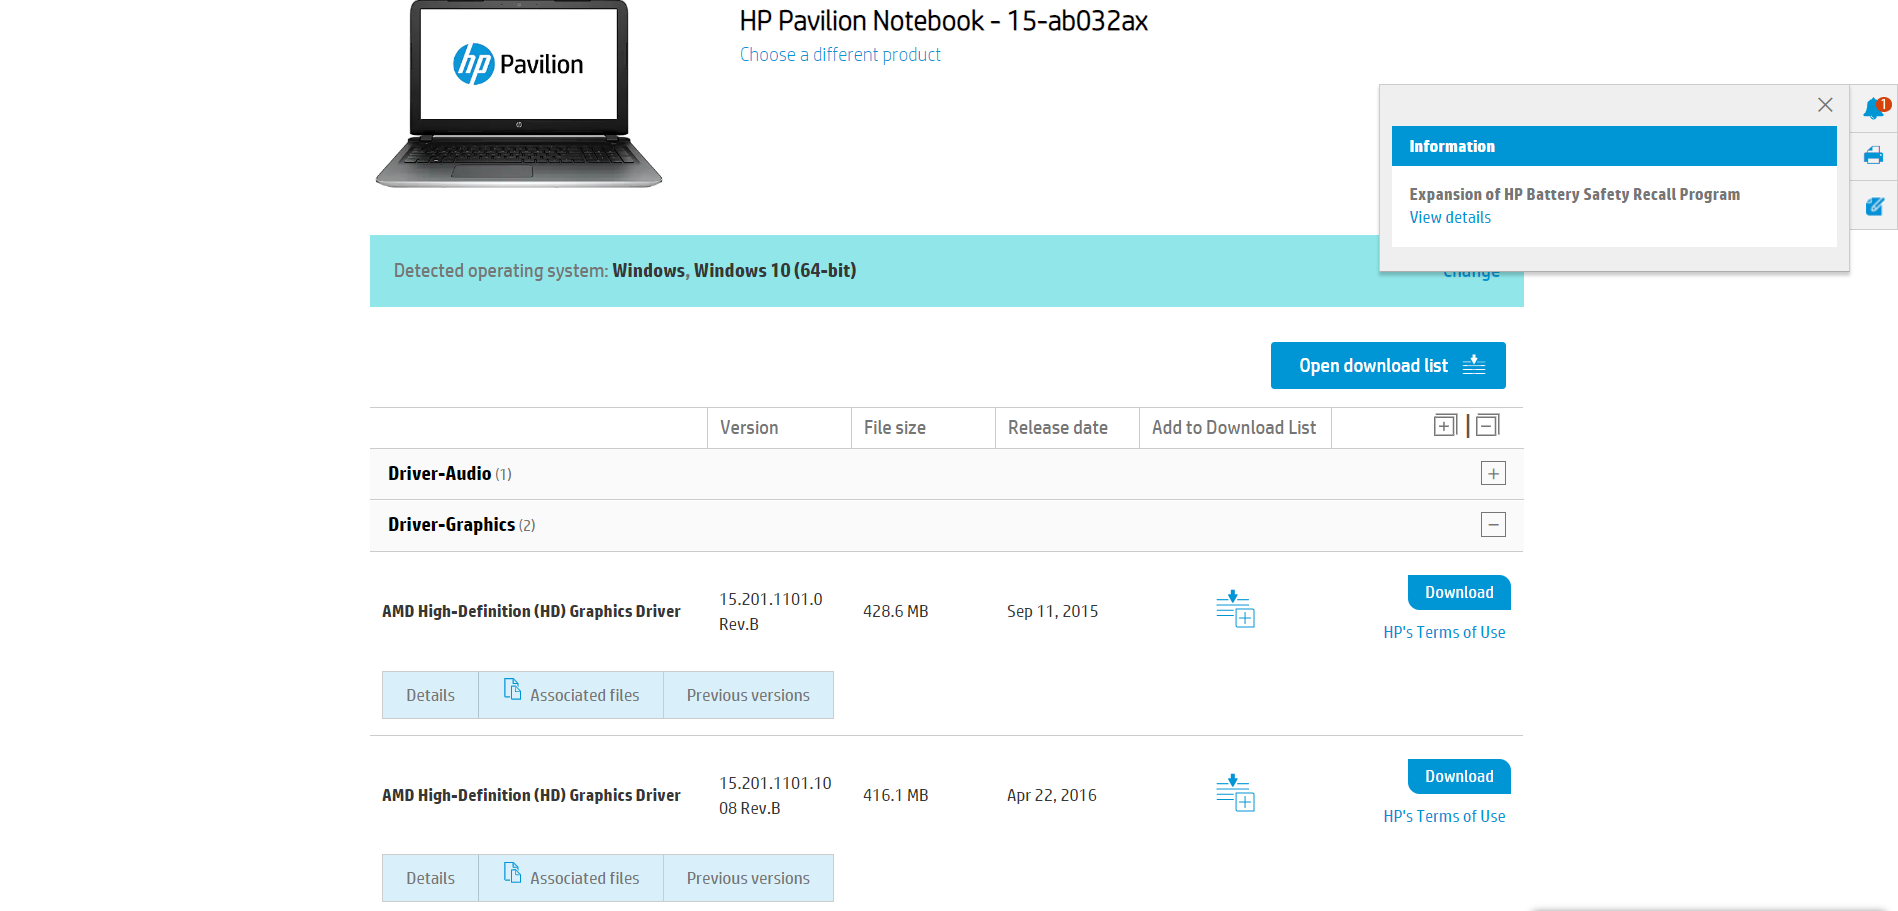This screenshot has height=911, width=1898.
Task: Collapse the Driver-Graphics section
Action: [x=1492, y=525]
